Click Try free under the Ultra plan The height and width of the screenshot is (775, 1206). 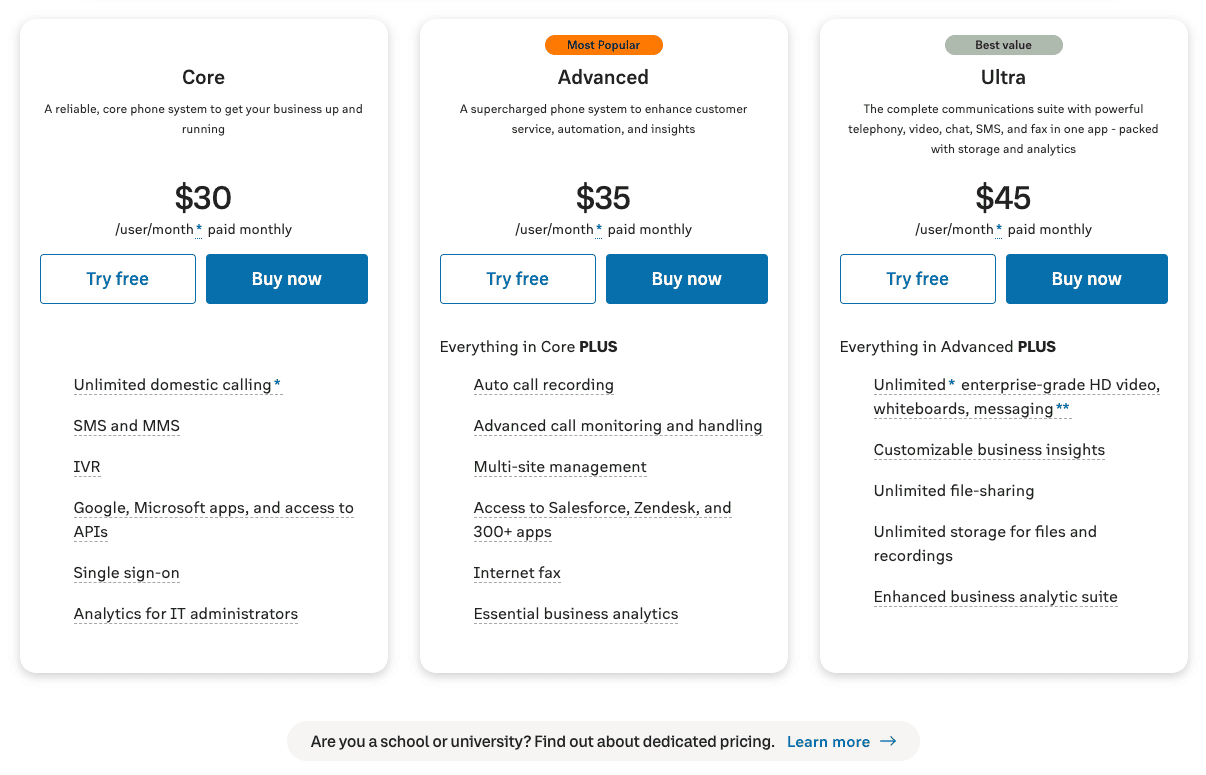pyautogui.click(x=918, y=279)
